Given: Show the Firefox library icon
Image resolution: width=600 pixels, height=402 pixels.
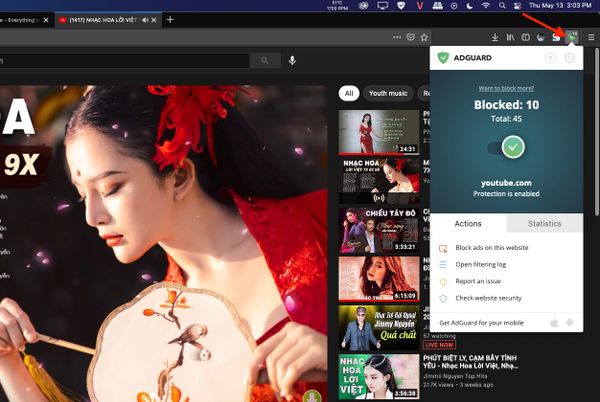Looking at the screenshot, I should pos(510,37).
